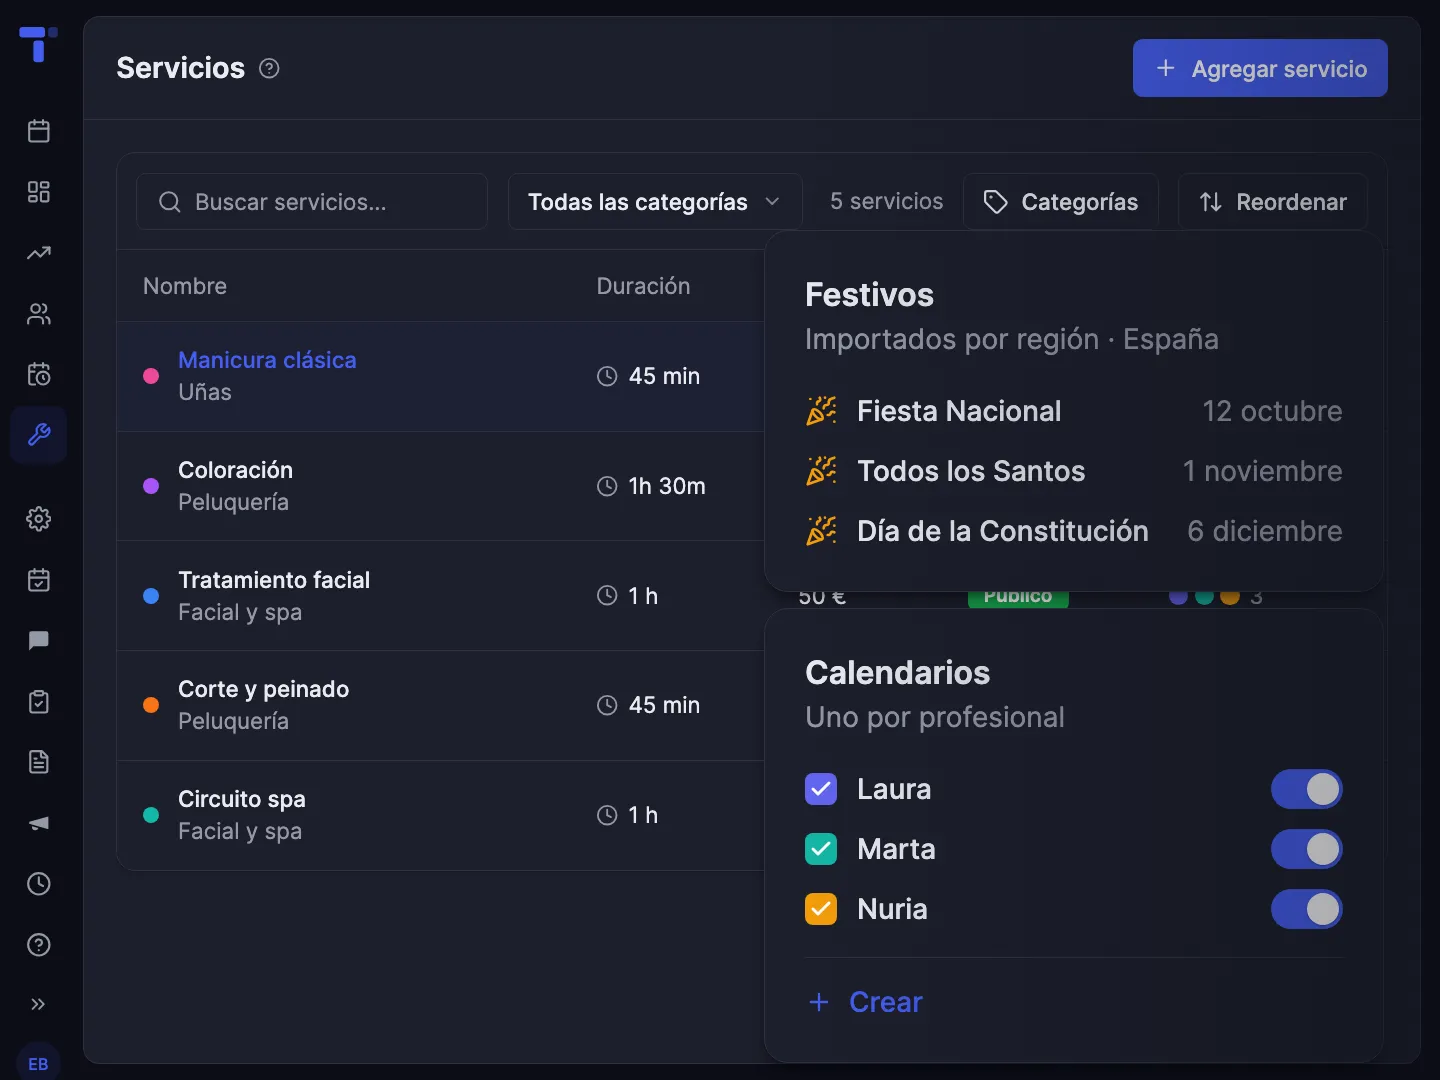Click clock icon in Circuito spa row
Viewport: 1440px width, 1080px height.
(607, 815)
